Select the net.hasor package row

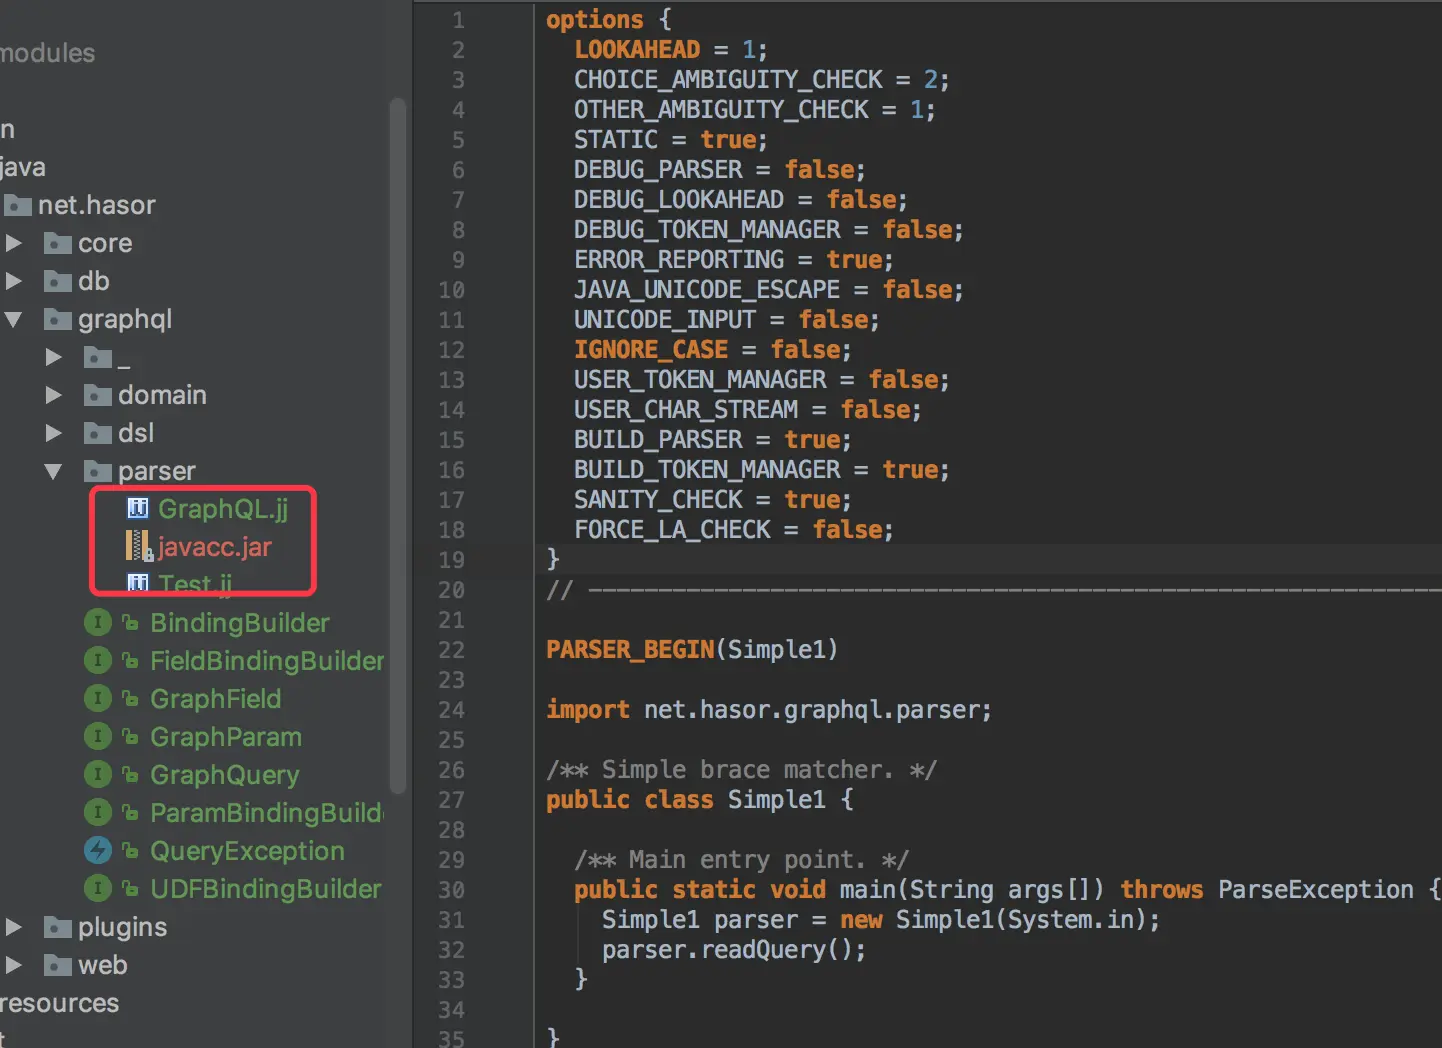coord(97,205)
